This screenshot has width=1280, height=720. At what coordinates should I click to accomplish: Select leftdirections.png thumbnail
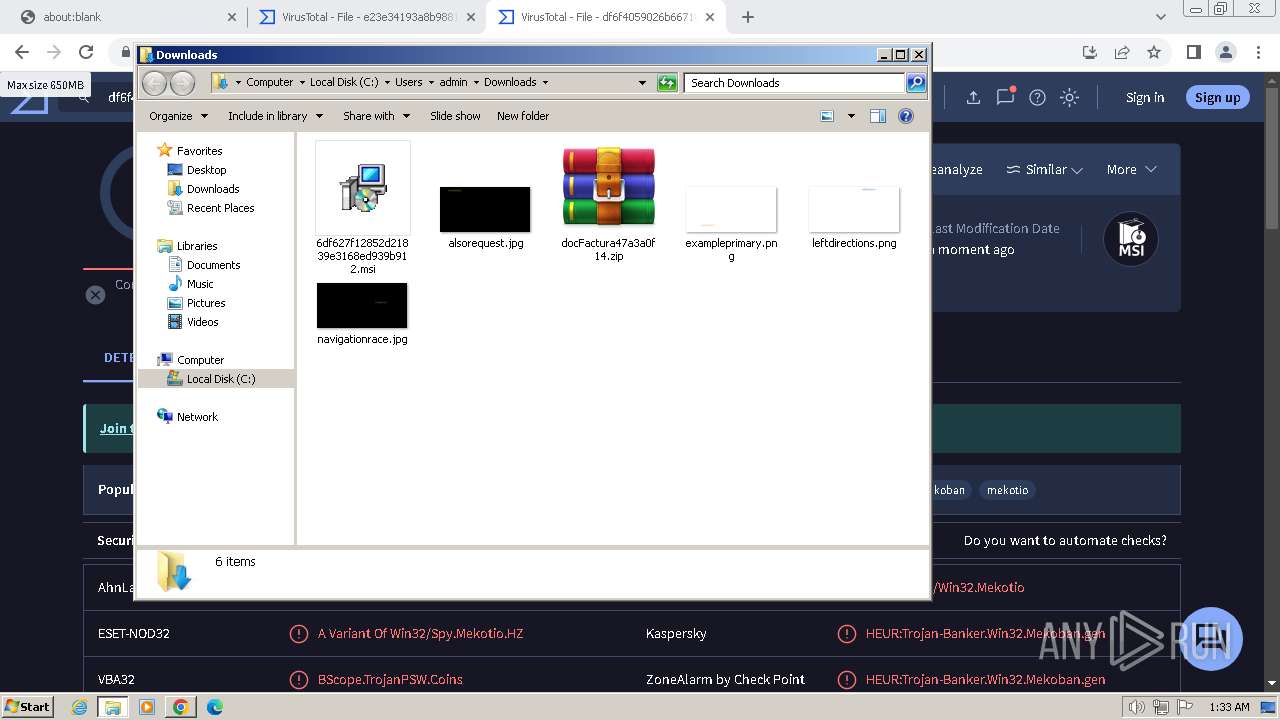coord(854,217)
